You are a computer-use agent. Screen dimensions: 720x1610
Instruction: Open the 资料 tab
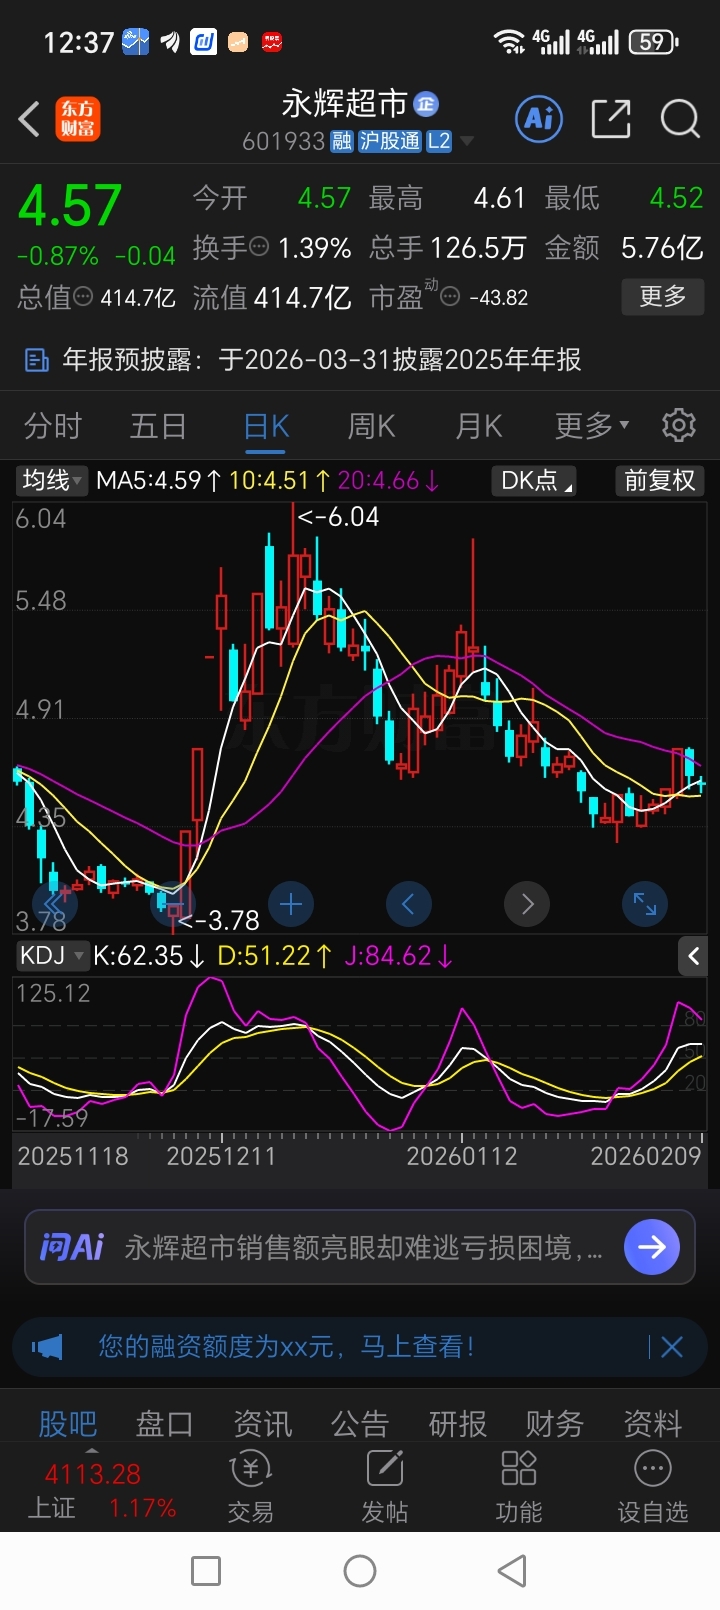(652, 1423)
